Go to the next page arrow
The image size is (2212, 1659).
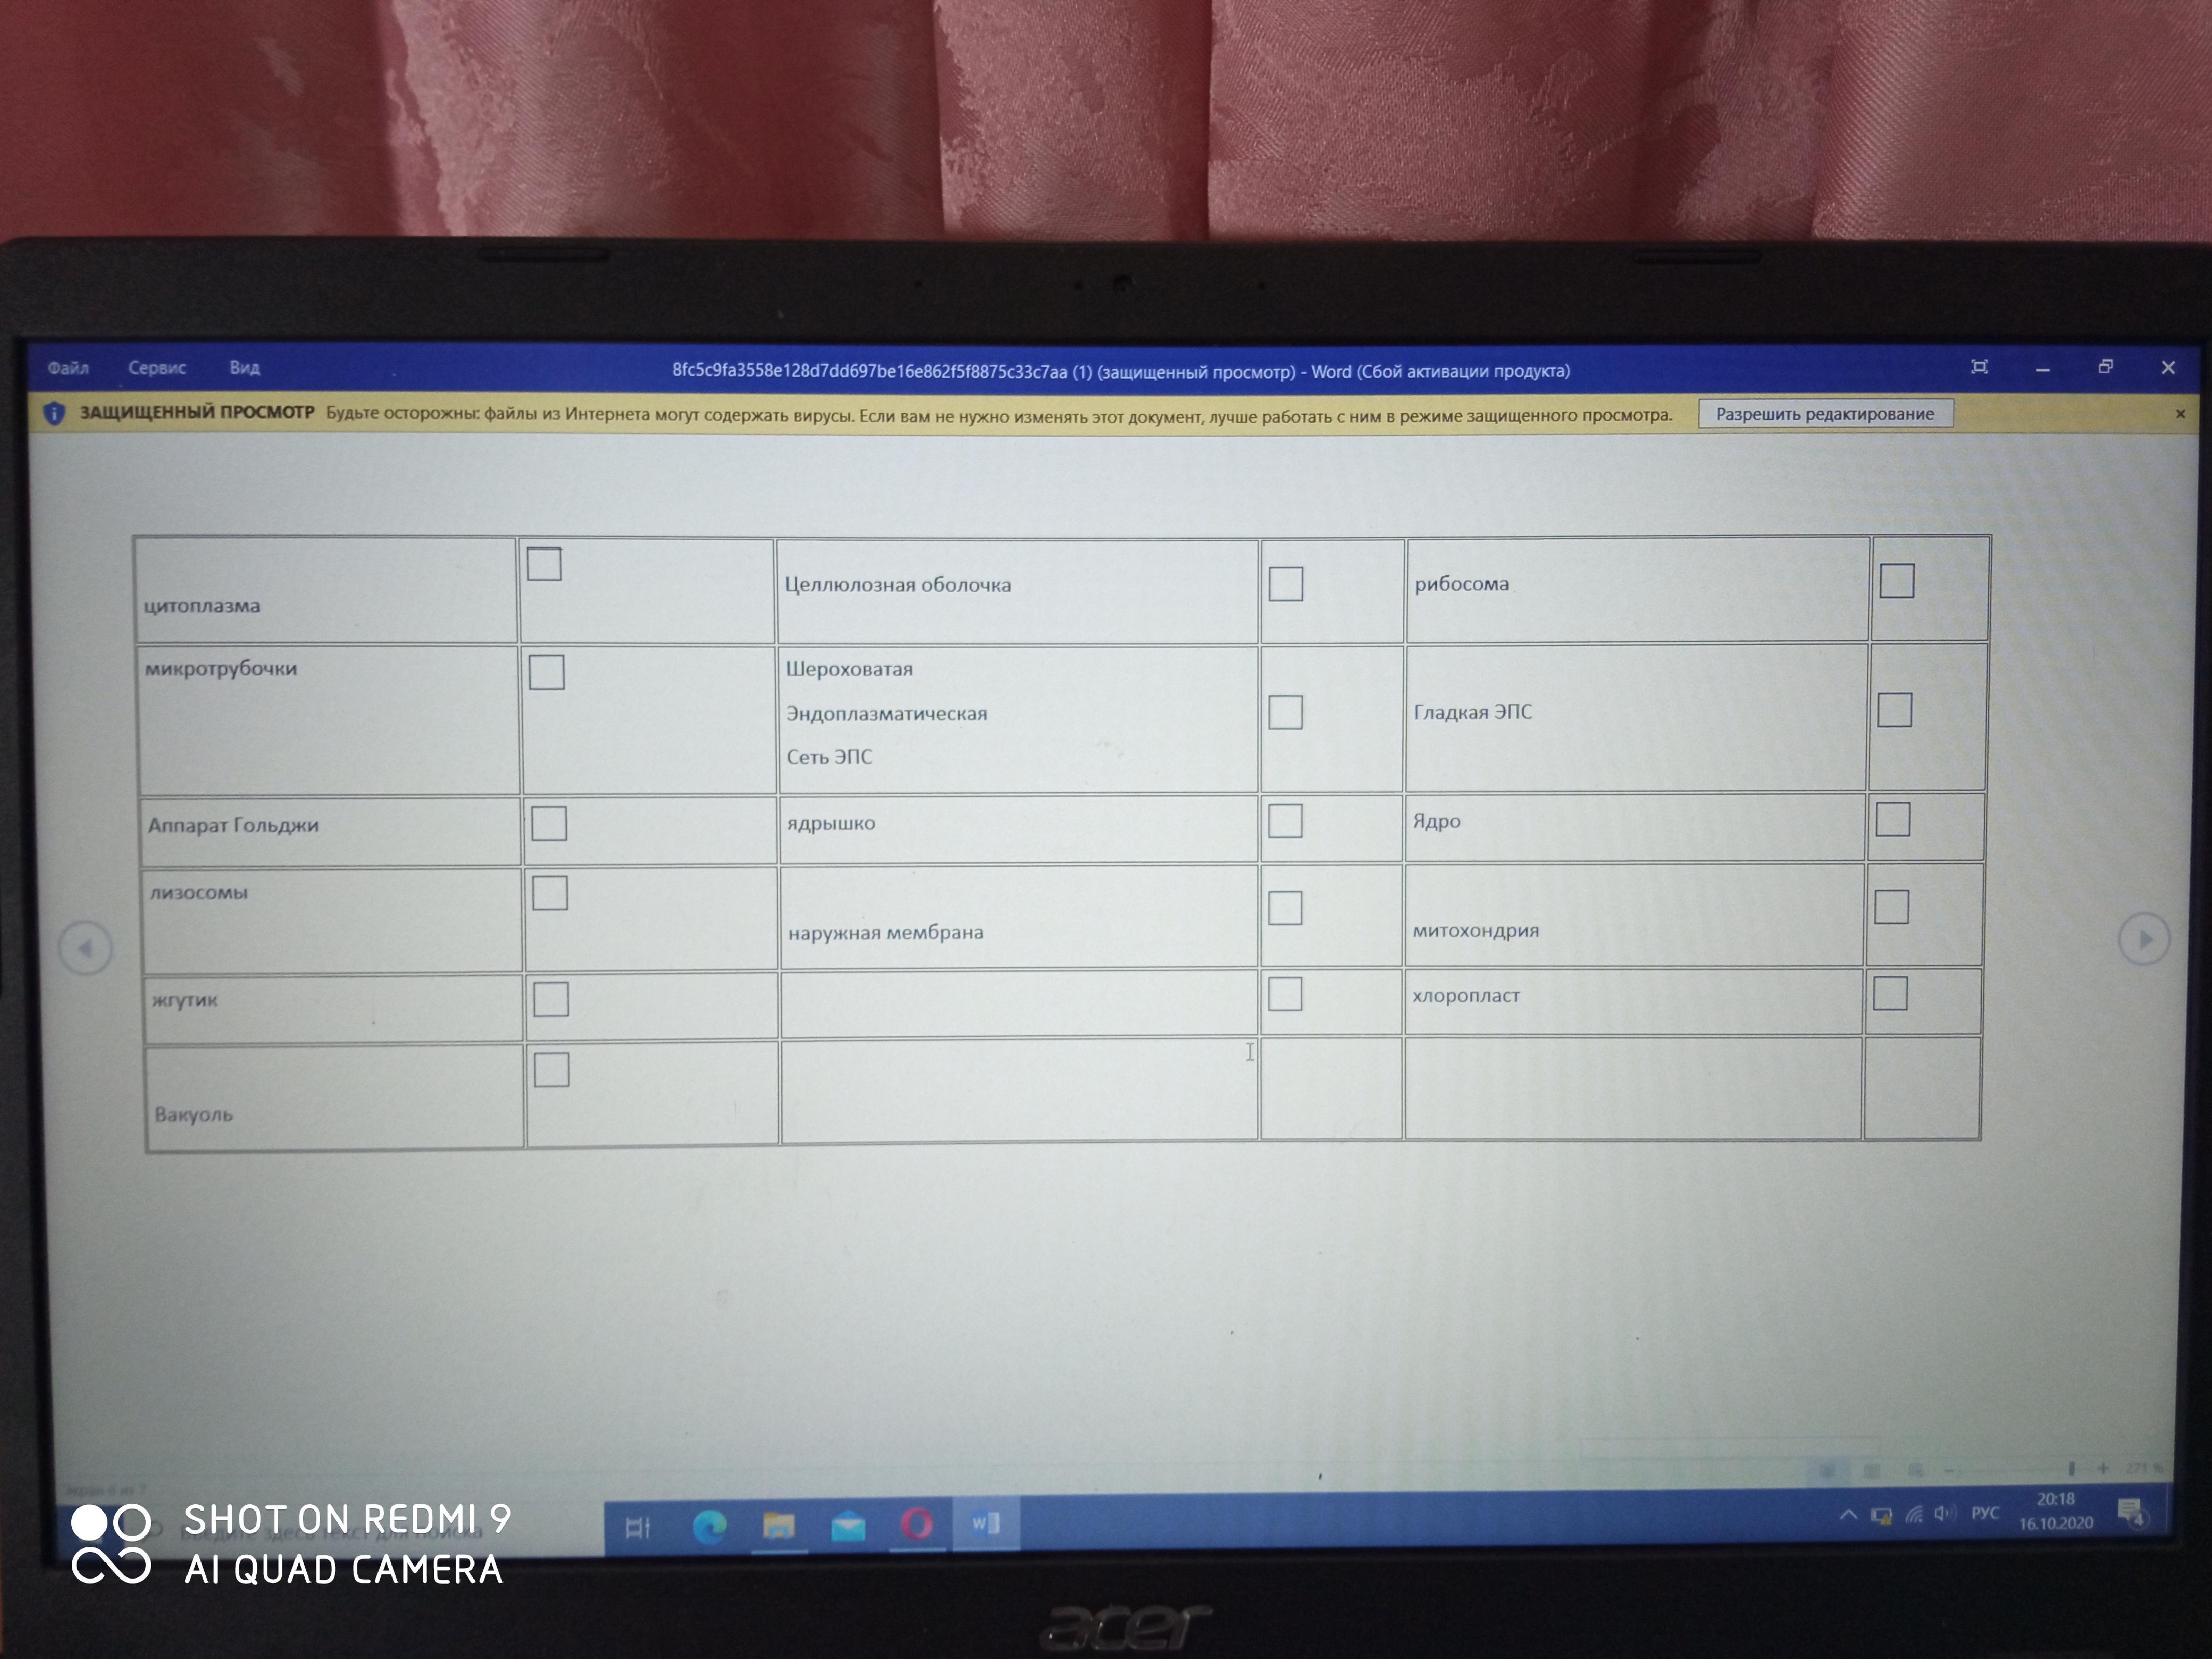2143,939
